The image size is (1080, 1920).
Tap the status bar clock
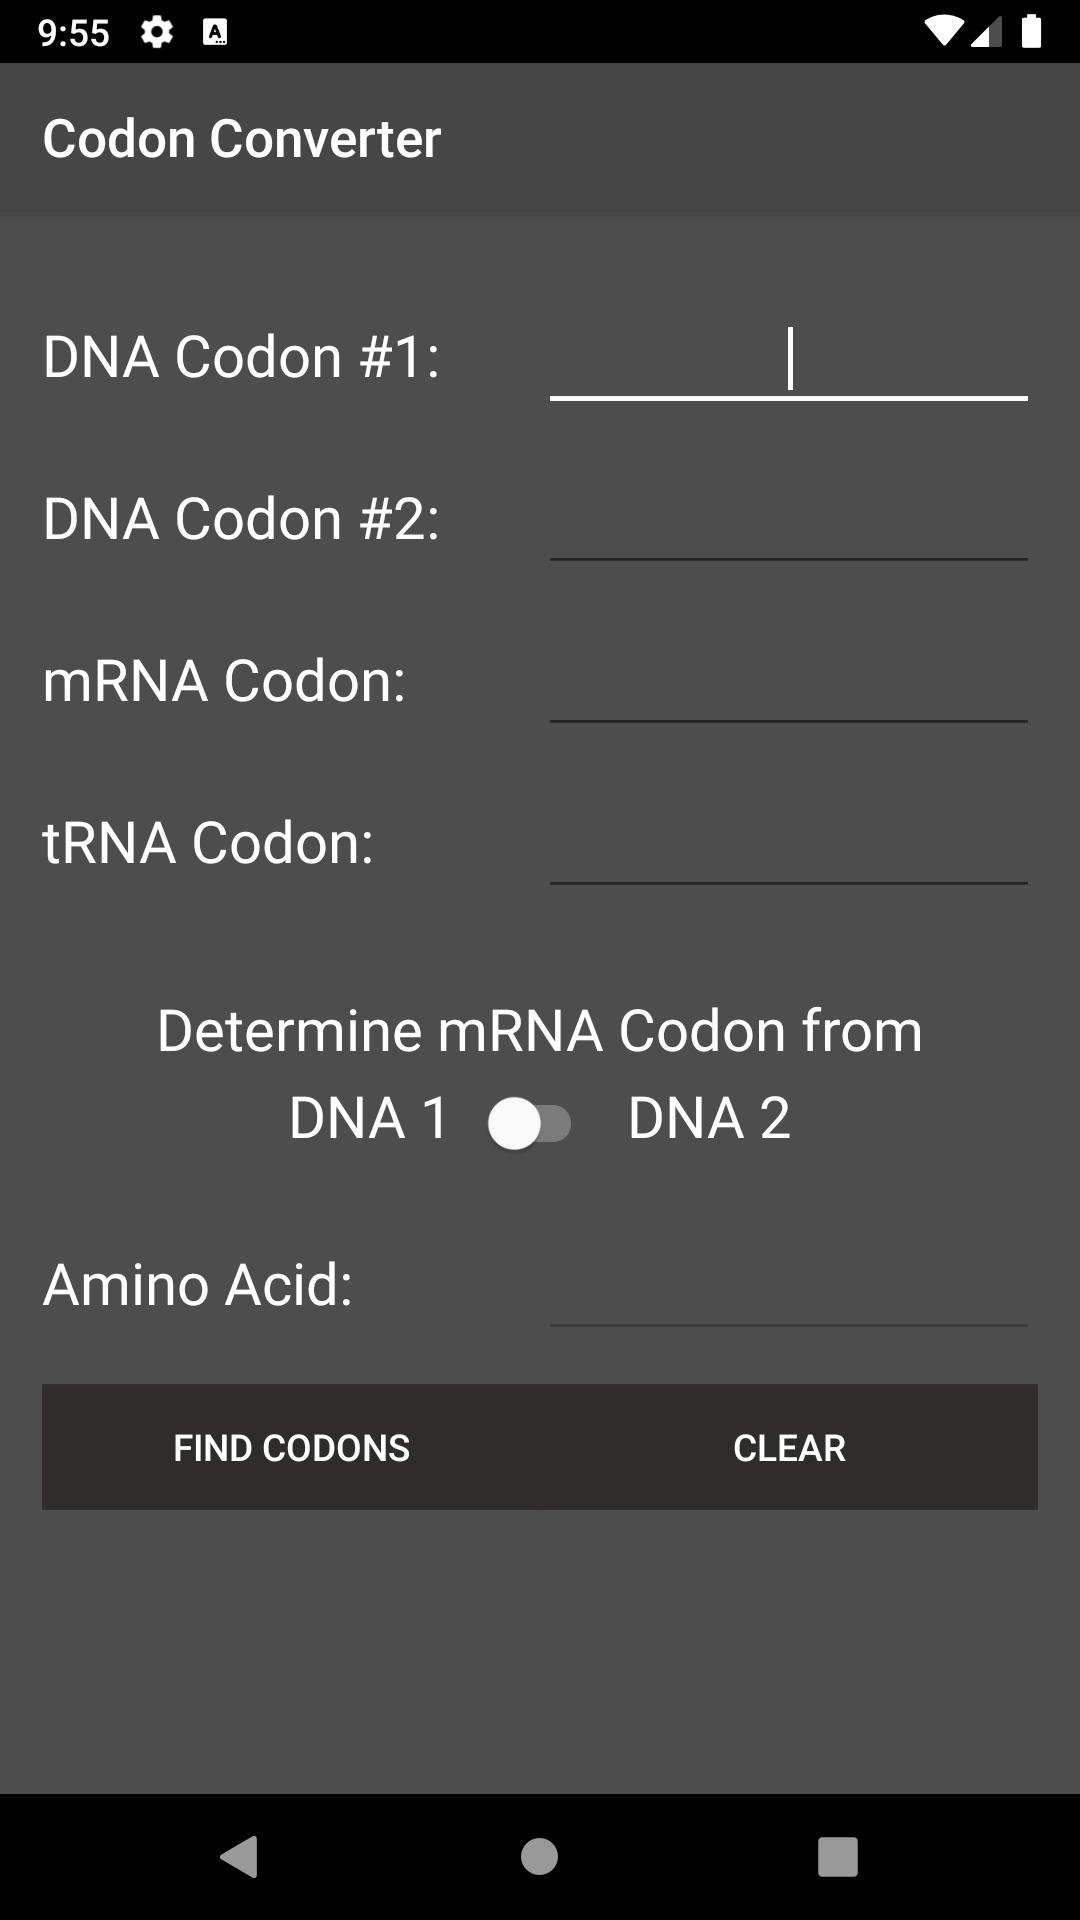(x=73, y=33)
